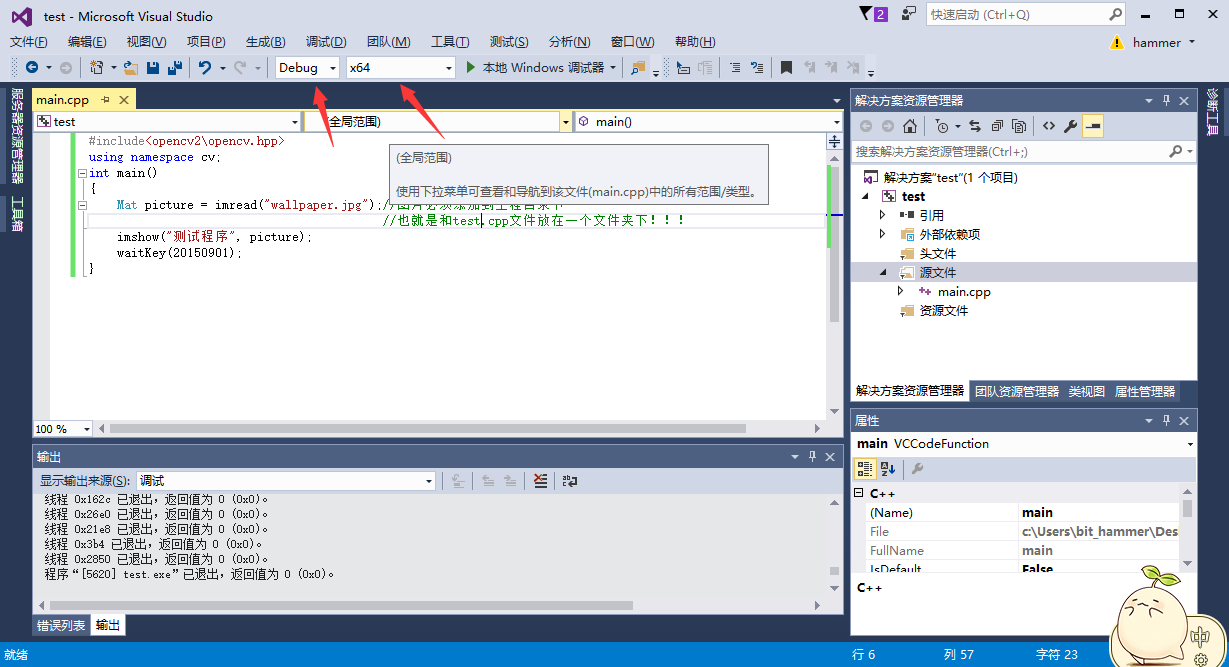Click the Collapse All icon in Solution Explorer

tap(997, 126)
